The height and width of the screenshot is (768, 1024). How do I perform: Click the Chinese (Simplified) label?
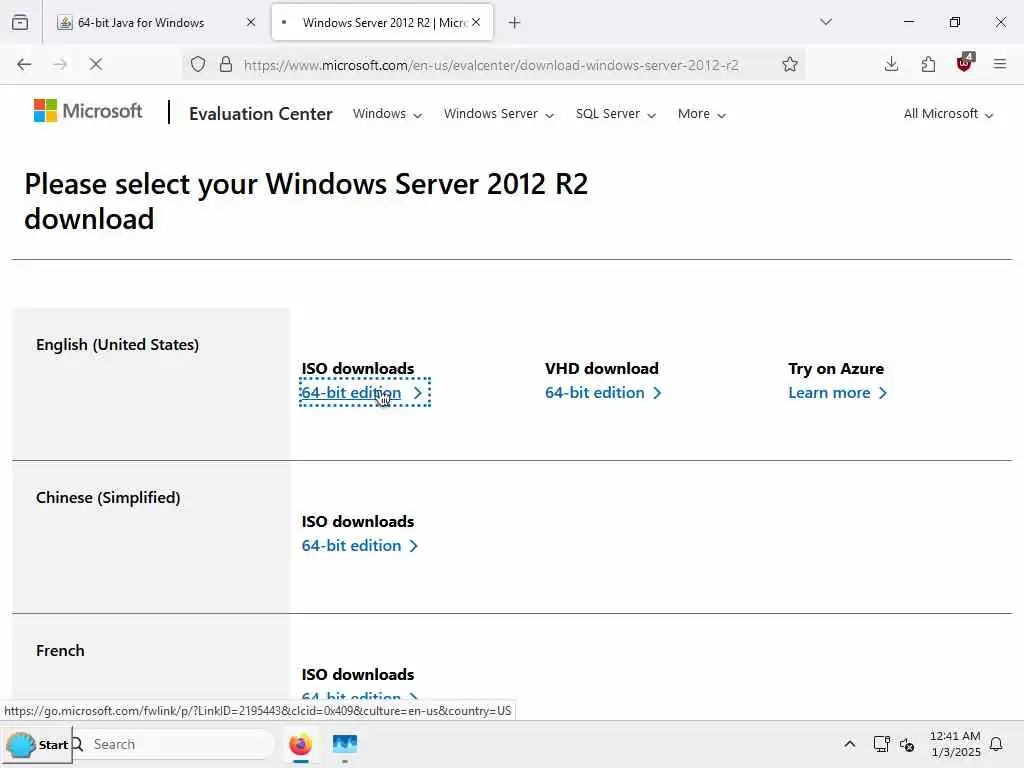pos(108,498)
